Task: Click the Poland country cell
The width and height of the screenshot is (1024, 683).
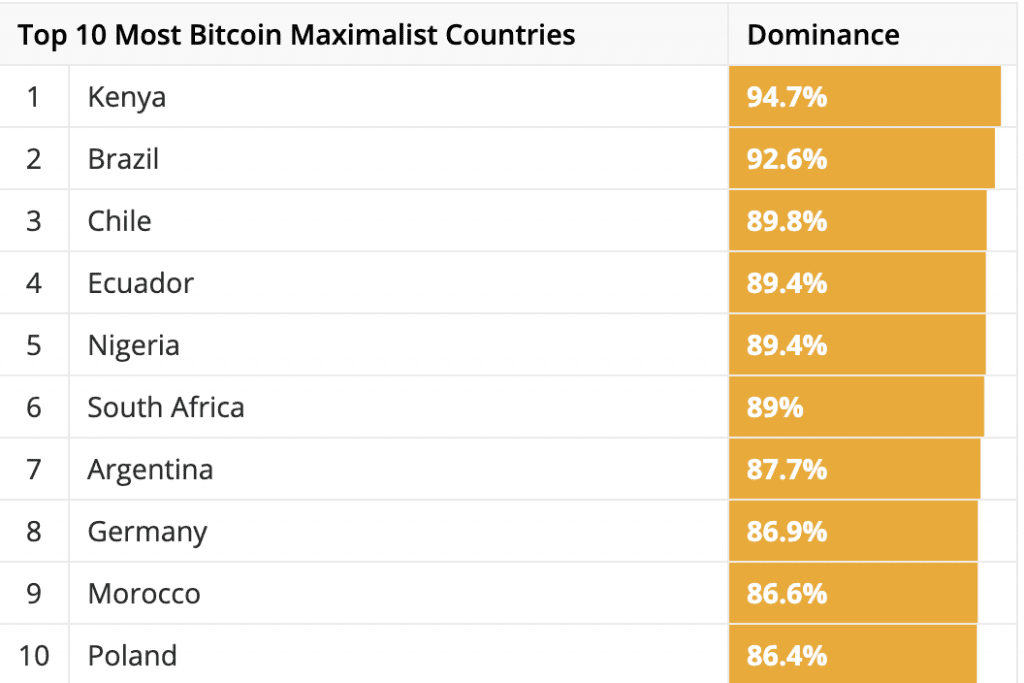Action: pos(132,655)
